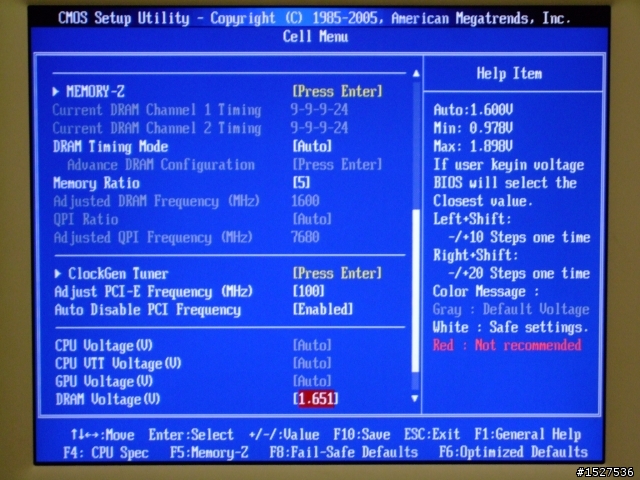The height and width of the screenshot is (480, 640).
Task: Select the MEMORY-Z [Press Enter] value
Action: [x=338, y=91]
